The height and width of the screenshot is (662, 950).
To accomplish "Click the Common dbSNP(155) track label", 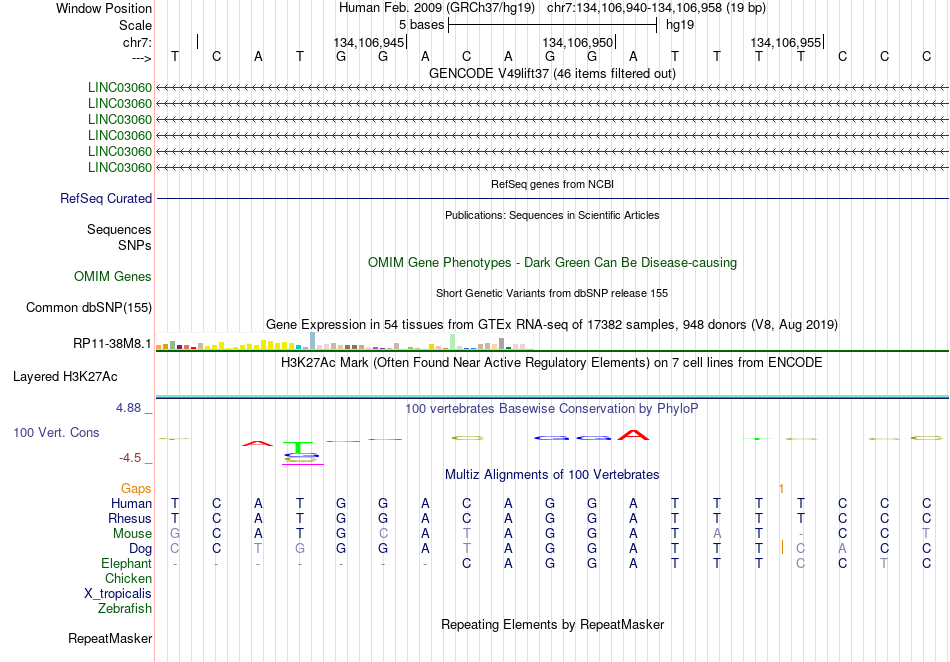I will point(89,308).
